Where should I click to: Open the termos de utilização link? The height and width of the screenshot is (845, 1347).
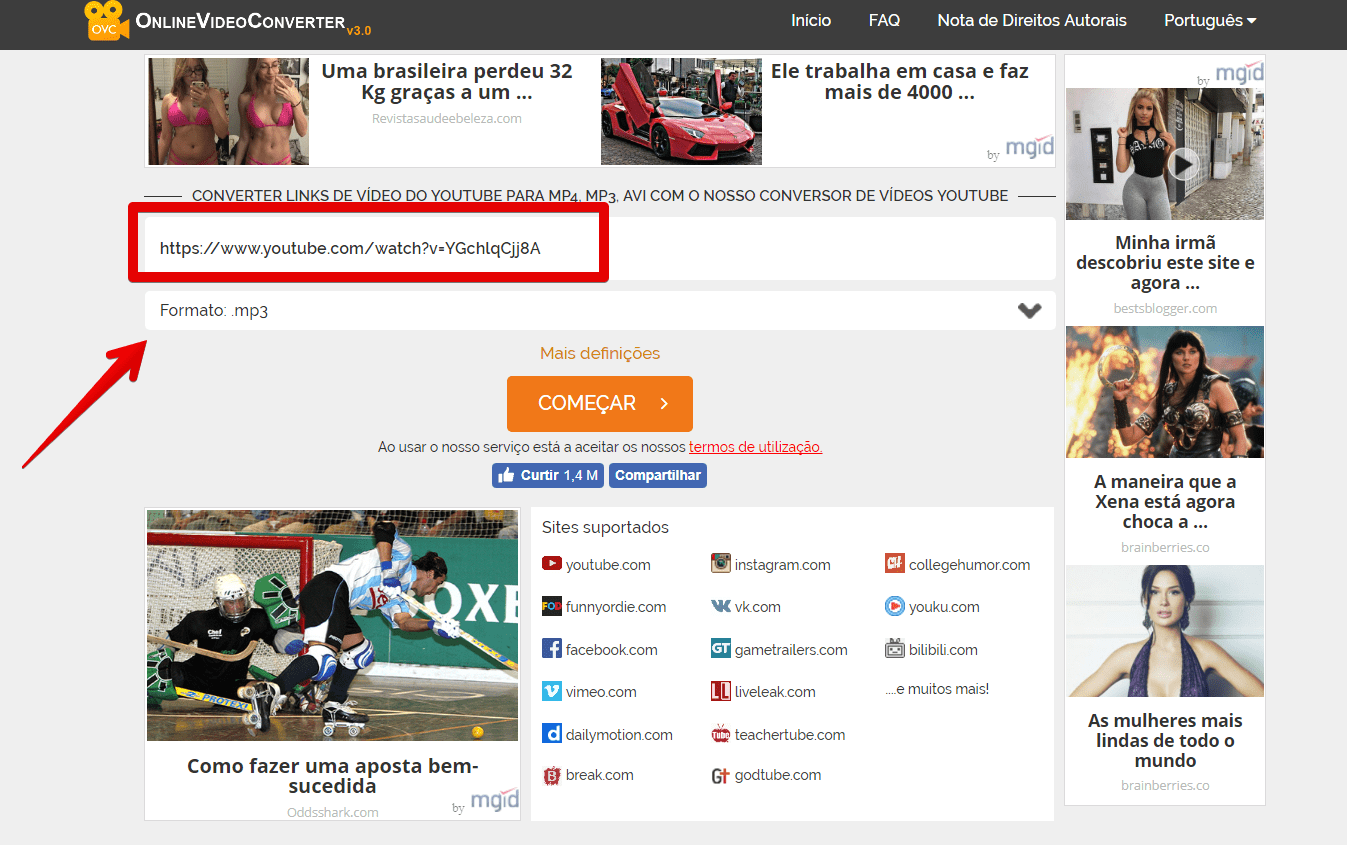pos(755,447)
